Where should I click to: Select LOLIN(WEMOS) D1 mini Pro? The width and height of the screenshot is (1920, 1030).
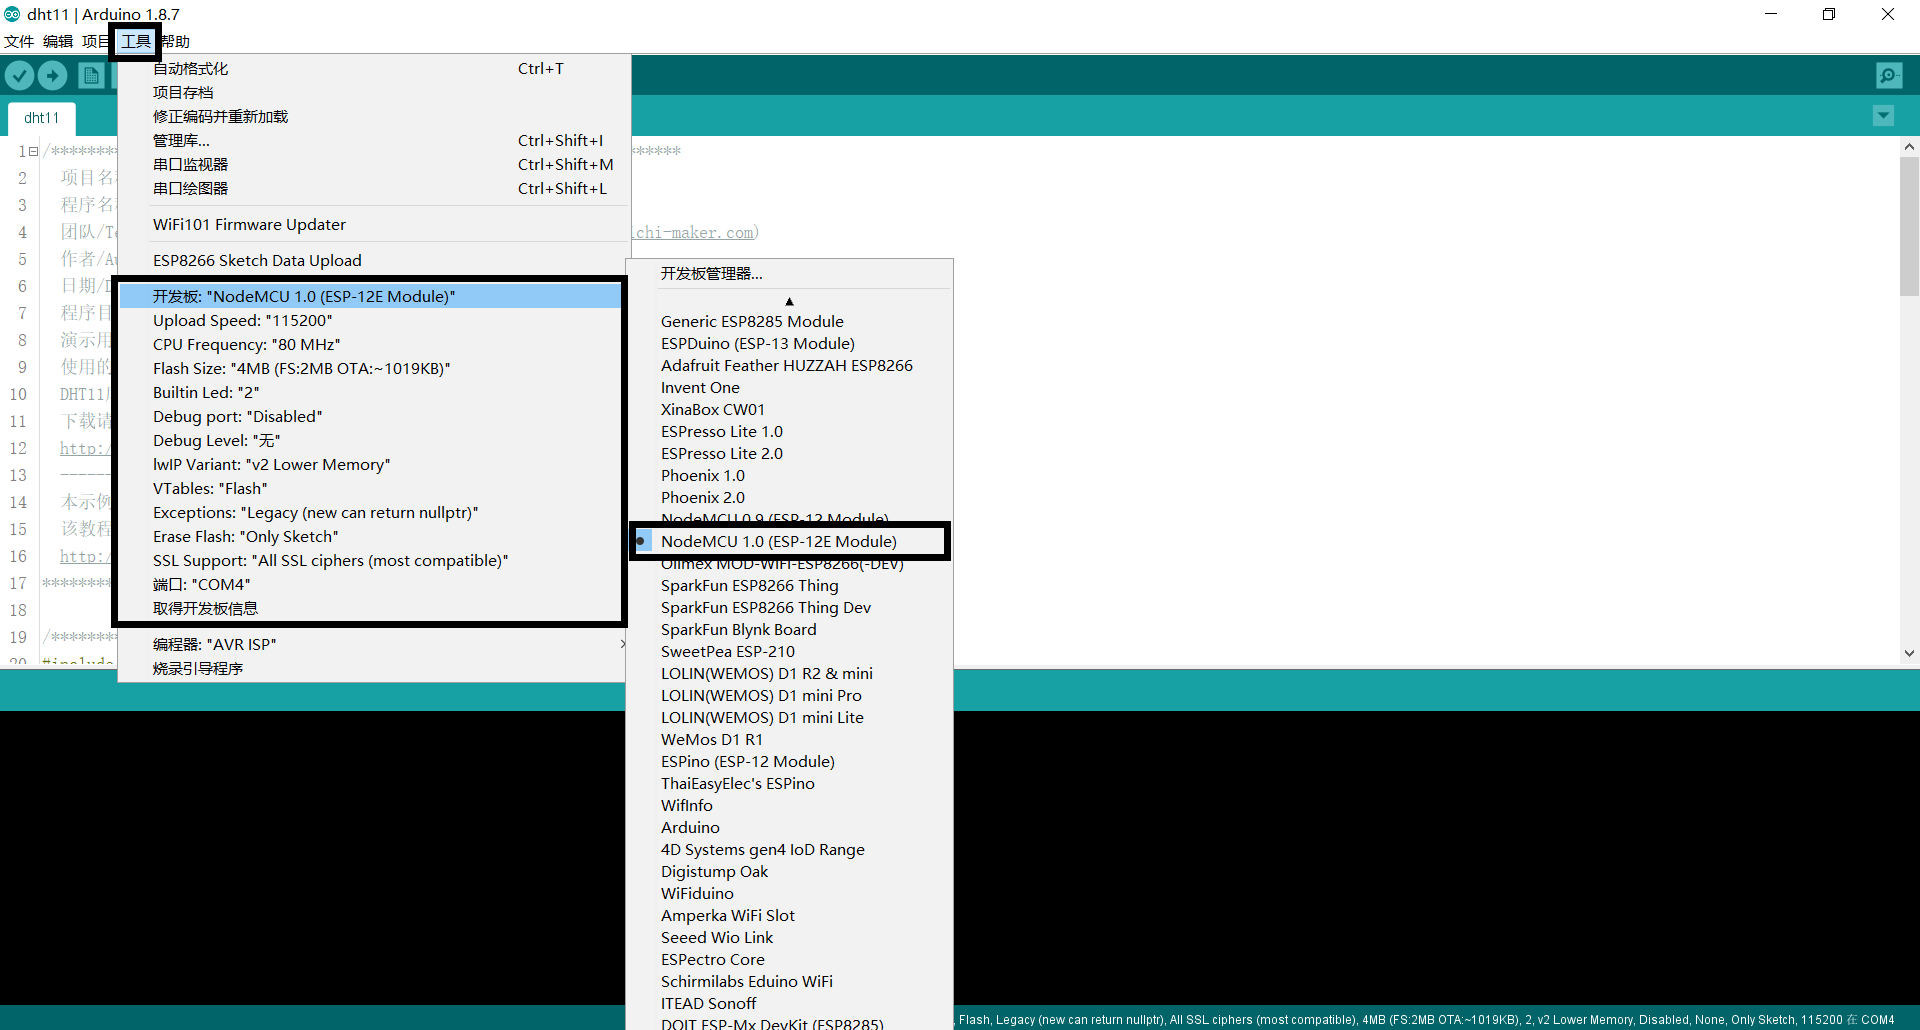pos(790,696)
